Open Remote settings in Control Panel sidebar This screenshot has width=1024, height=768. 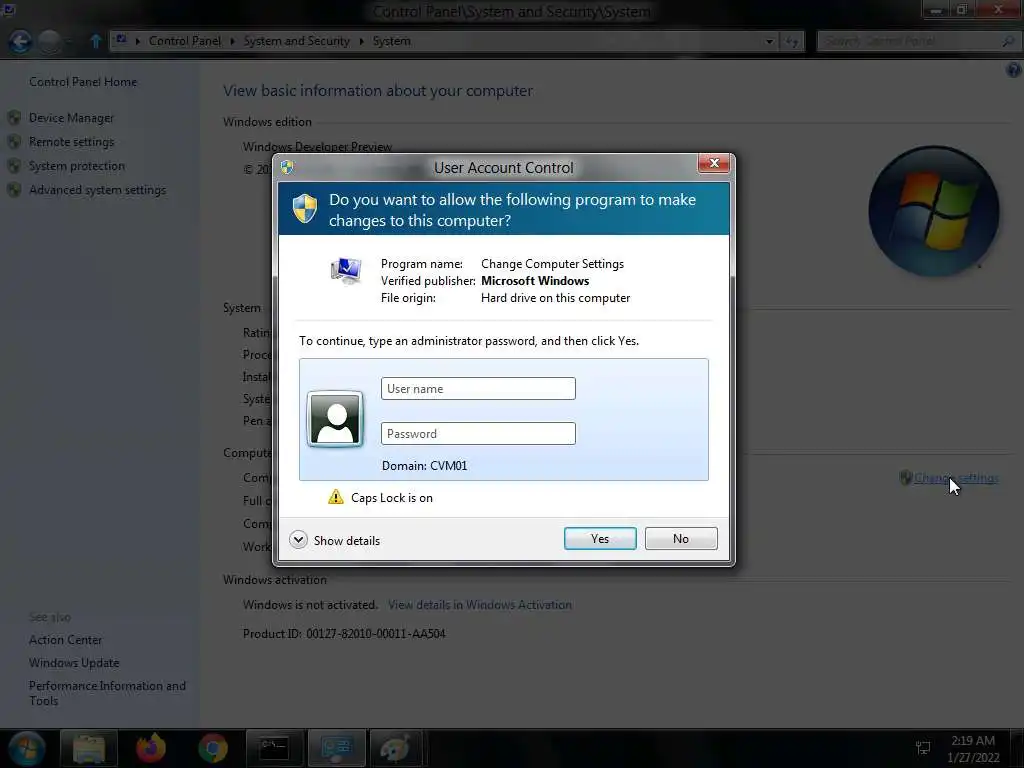pyautogui.click(x=71, y=142)
